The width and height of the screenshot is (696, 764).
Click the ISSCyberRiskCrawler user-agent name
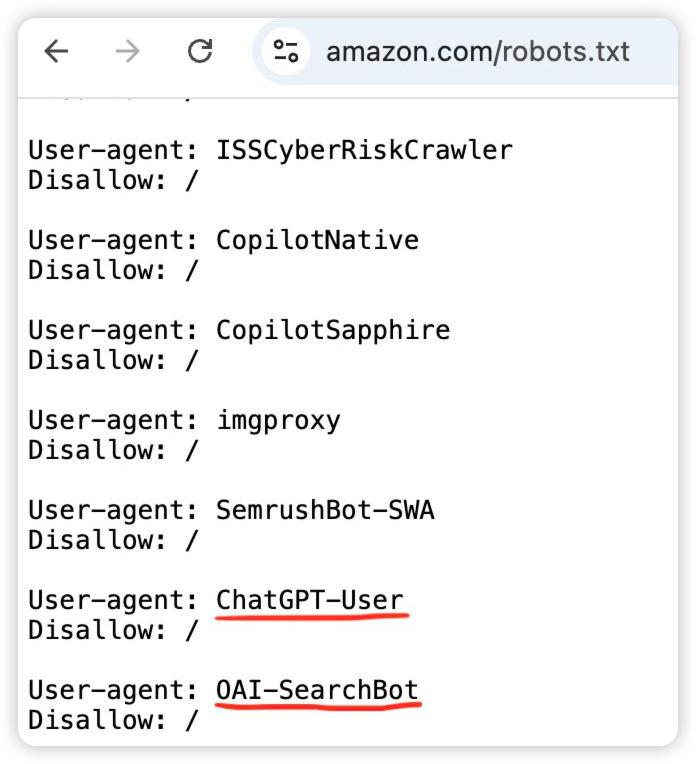(x=364, y=151)
